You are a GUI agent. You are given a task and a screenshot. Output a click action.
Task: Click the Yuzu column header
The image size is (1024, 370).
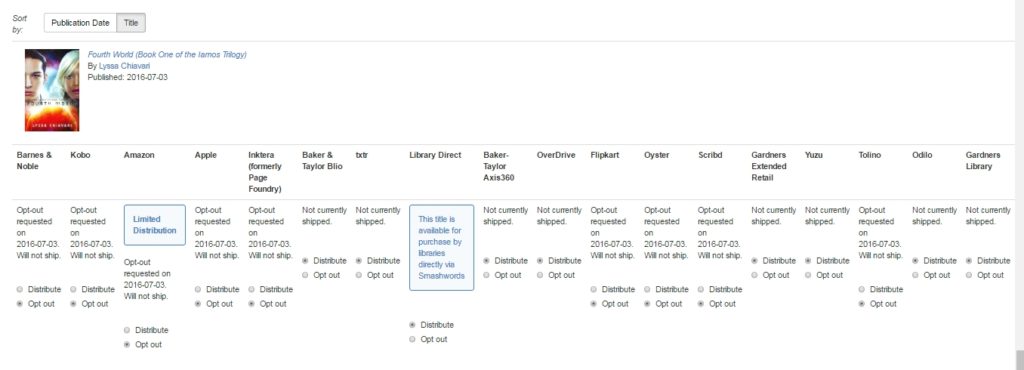[814, 155]
